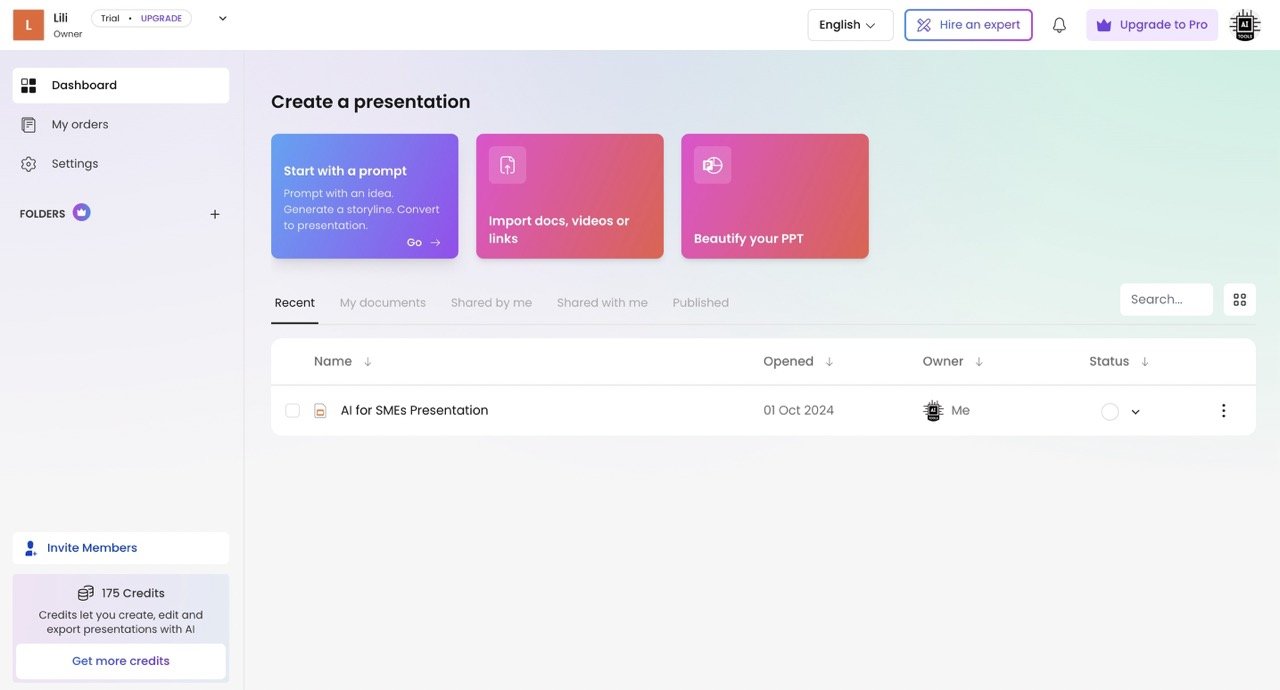
Task: Sort by the Status column
Action: click(1119, 362)
